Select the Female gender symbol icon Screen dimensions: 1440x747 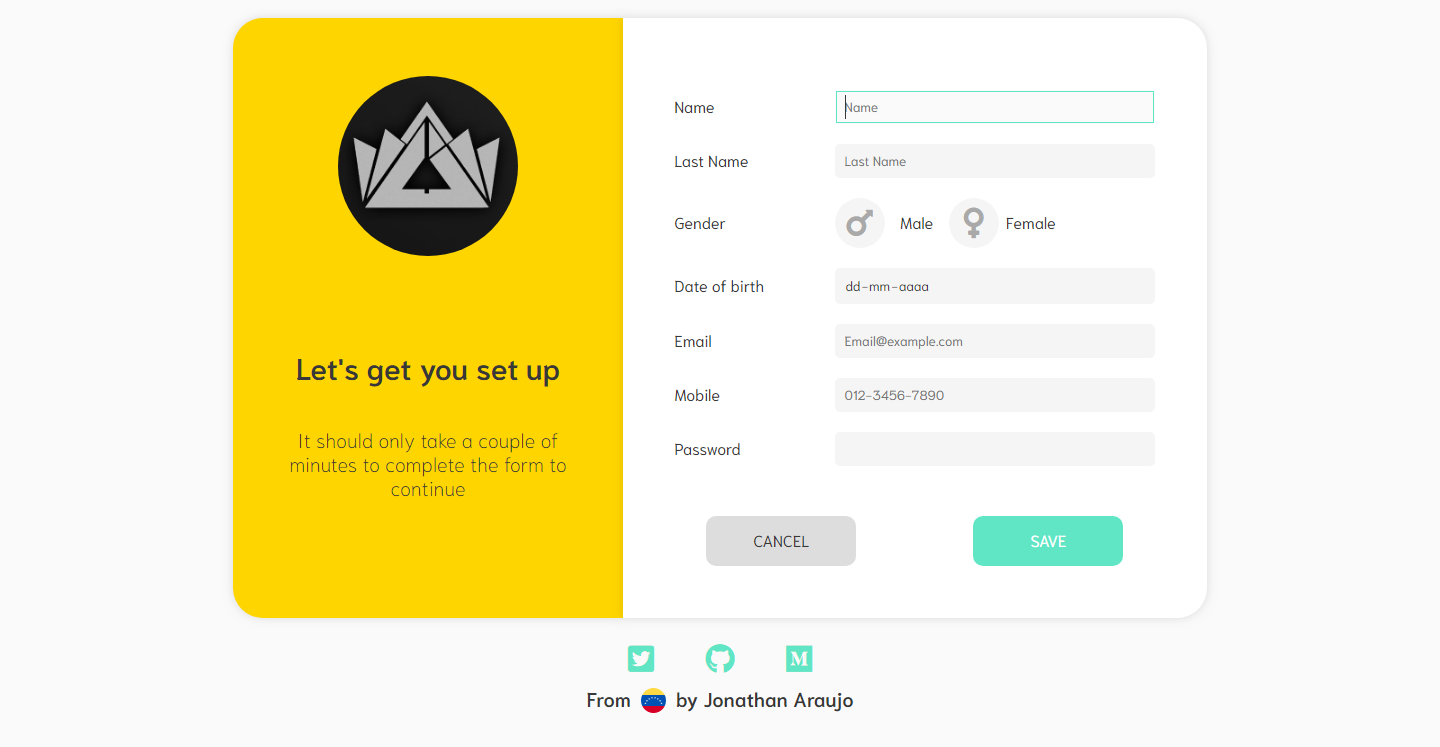(x=973, y=223)
